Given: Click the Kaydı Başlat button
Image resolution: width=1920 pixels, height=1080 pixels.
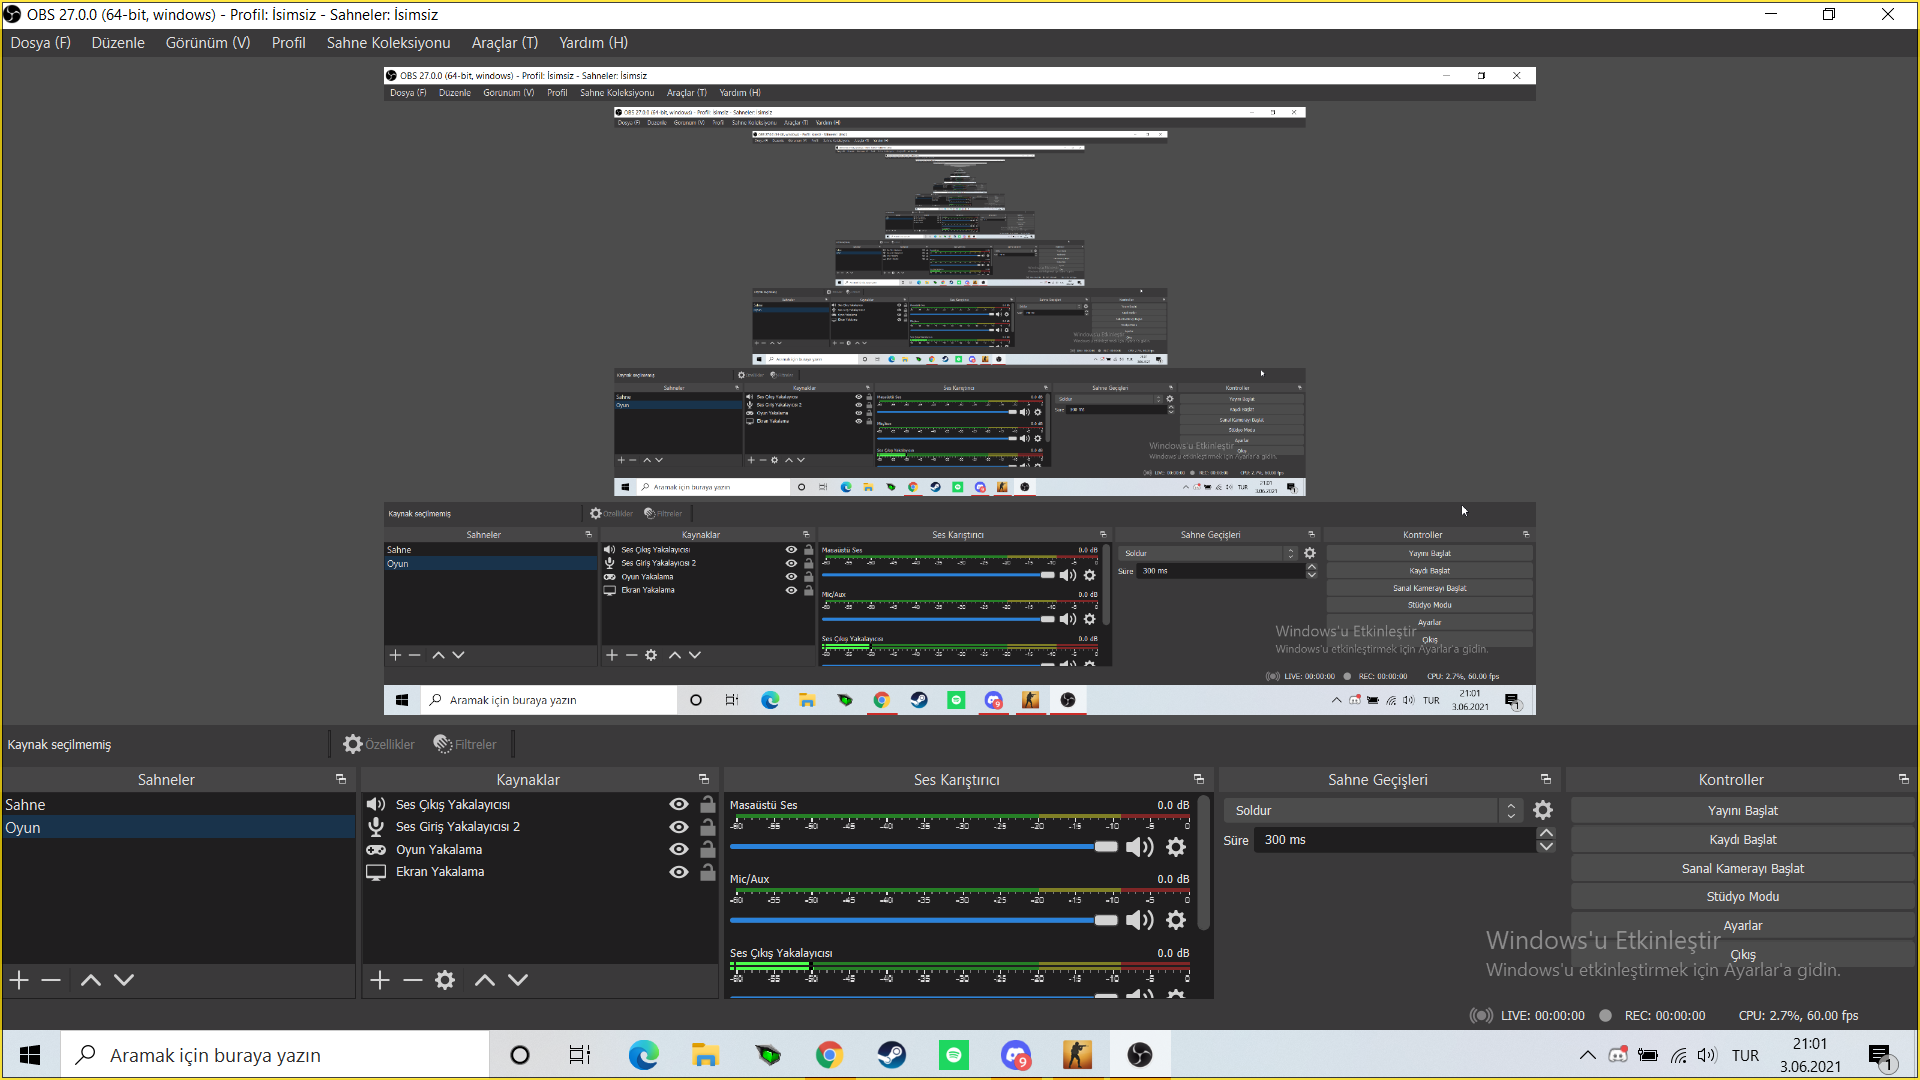Looking at the screenshot, I should click(1742, 840).
